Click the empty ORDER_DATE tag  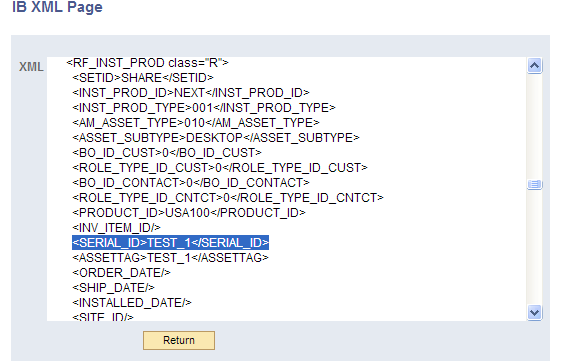click(x=121, y=273)
